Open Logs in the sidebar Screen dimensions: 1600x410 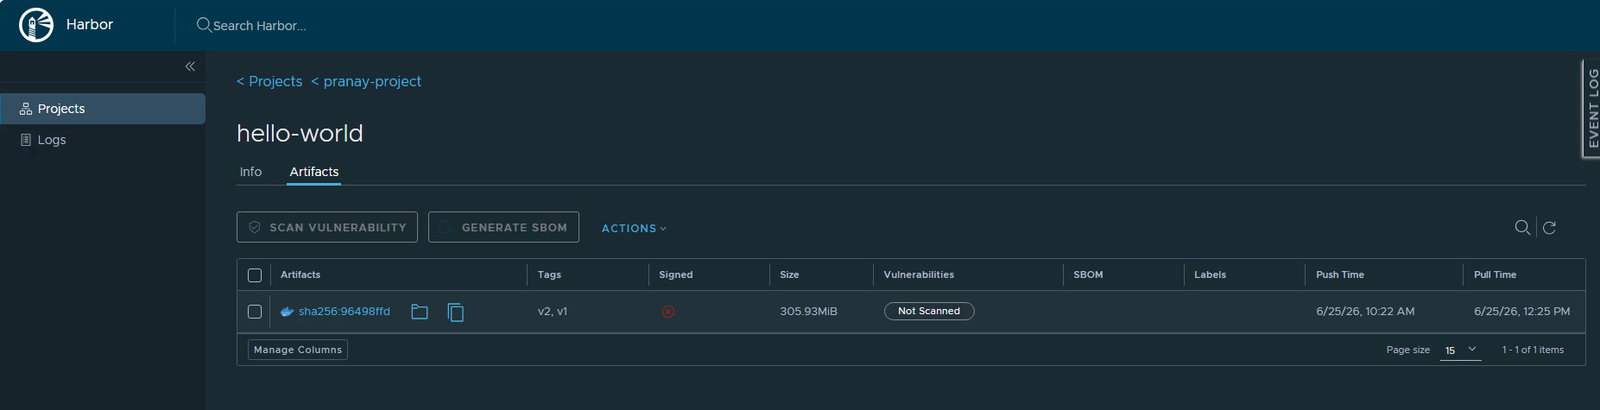pos(103,140)
